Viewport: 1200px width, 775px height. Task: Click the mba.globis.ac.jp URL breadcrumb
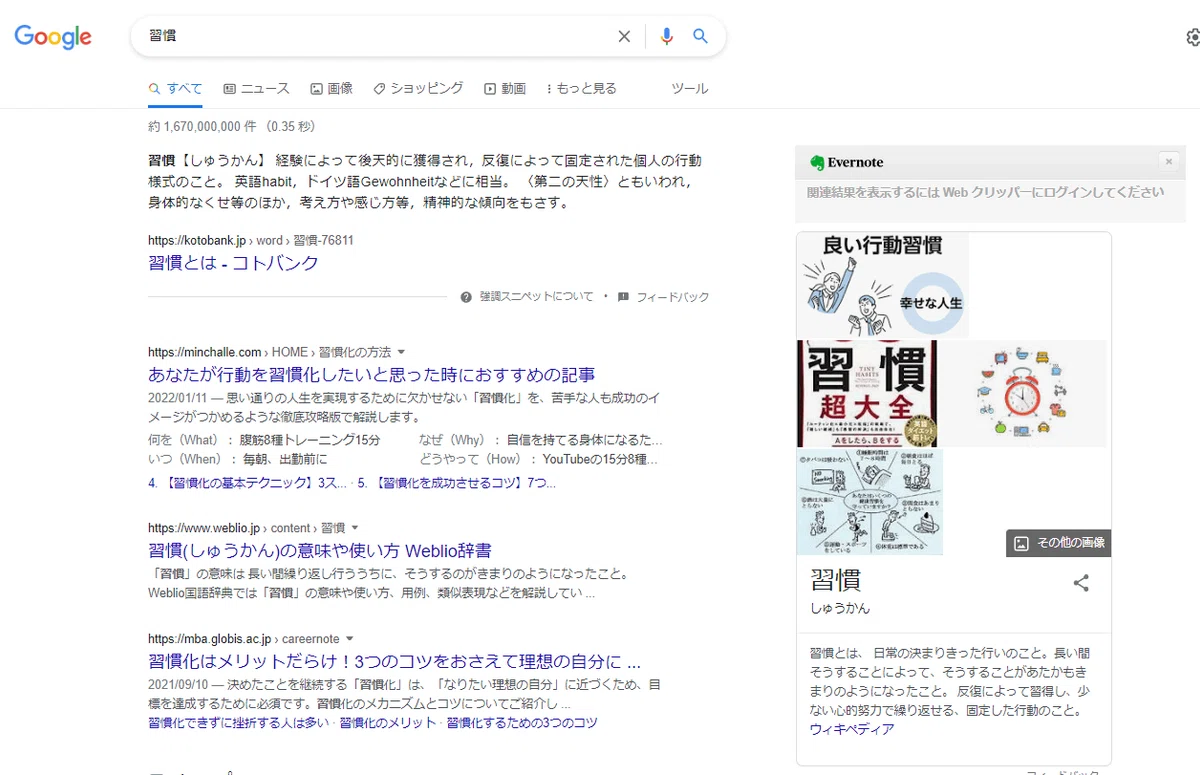[243, 639]
